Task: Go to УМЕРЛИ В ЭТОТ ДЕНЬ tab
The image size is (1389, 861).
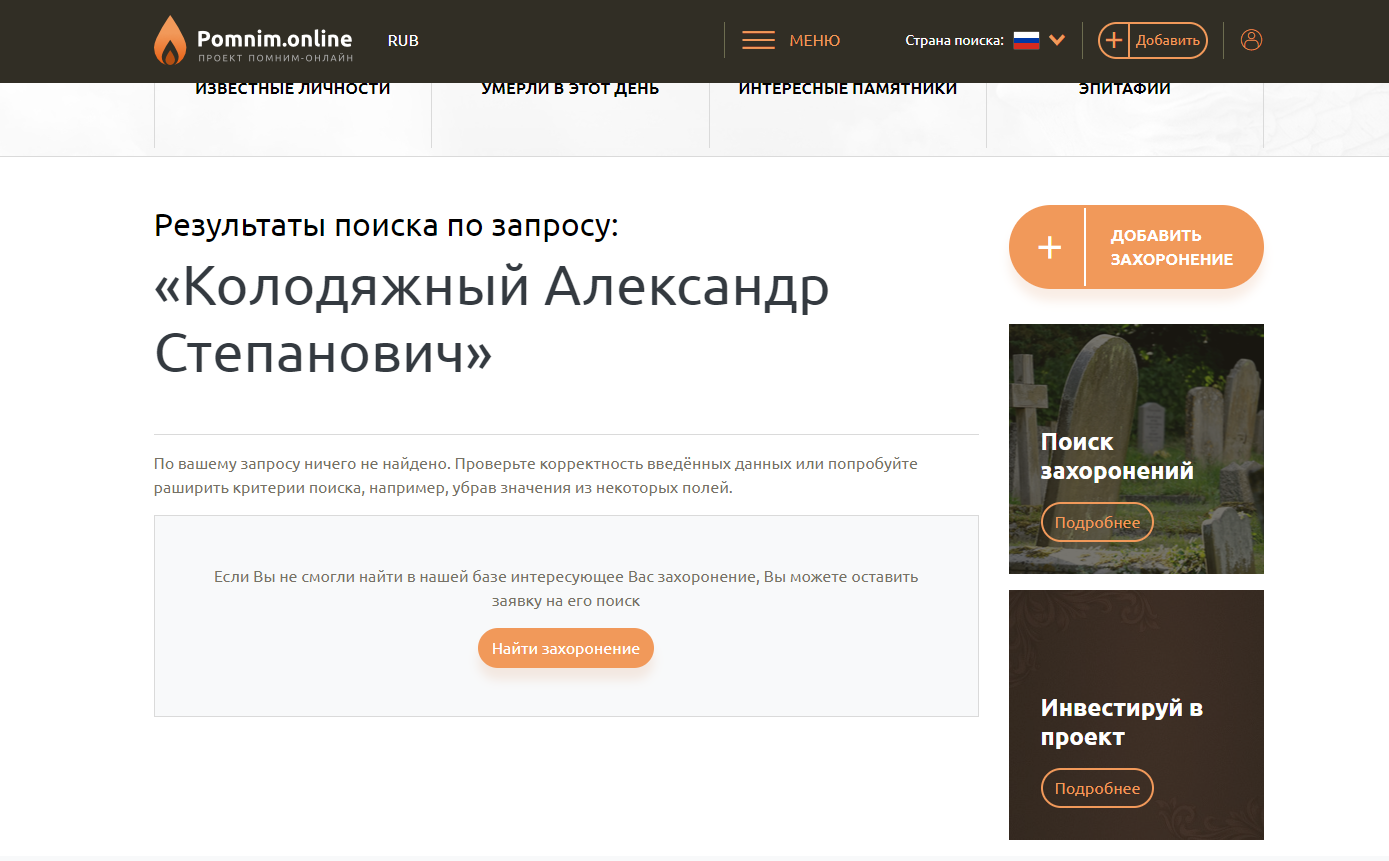Action: 570,90
